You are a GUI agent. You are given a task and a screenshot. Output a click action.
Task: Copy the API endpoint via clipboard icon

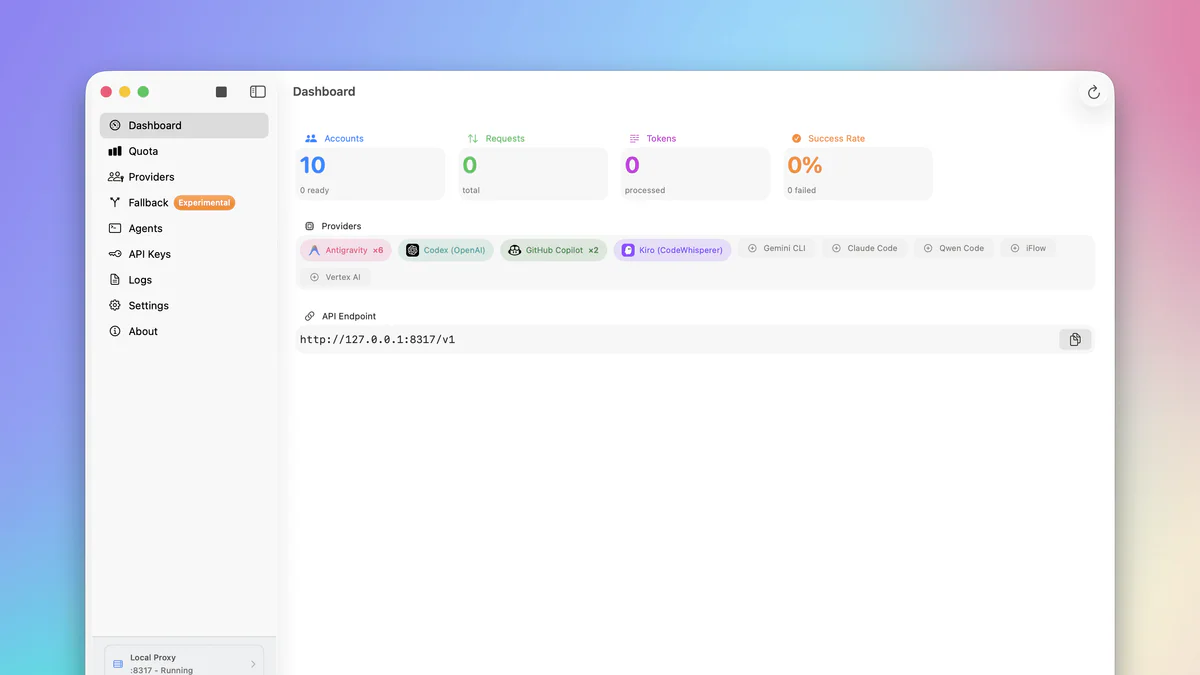(x=1075, y=339)
